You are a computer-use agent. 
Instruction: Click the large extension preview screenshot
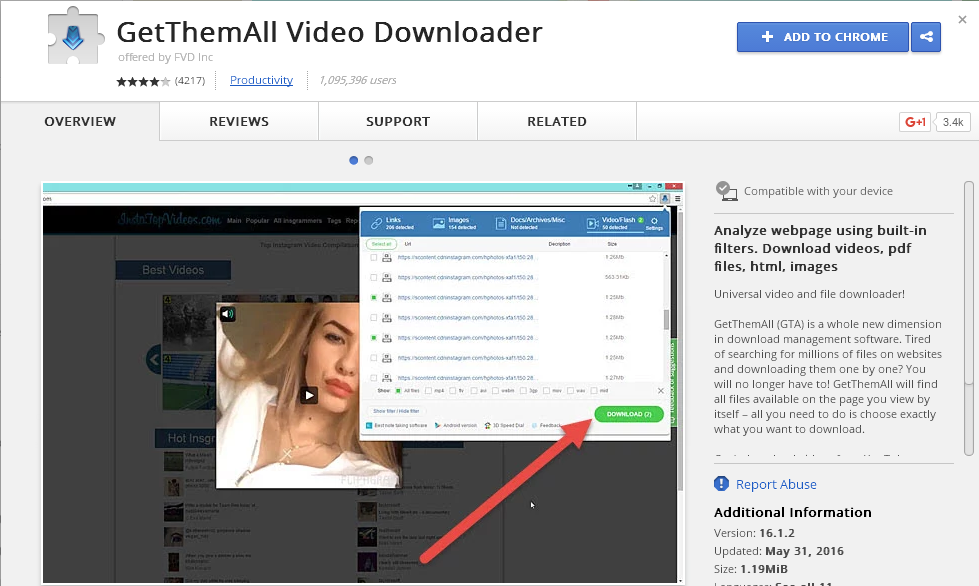(x=363, y=383)
